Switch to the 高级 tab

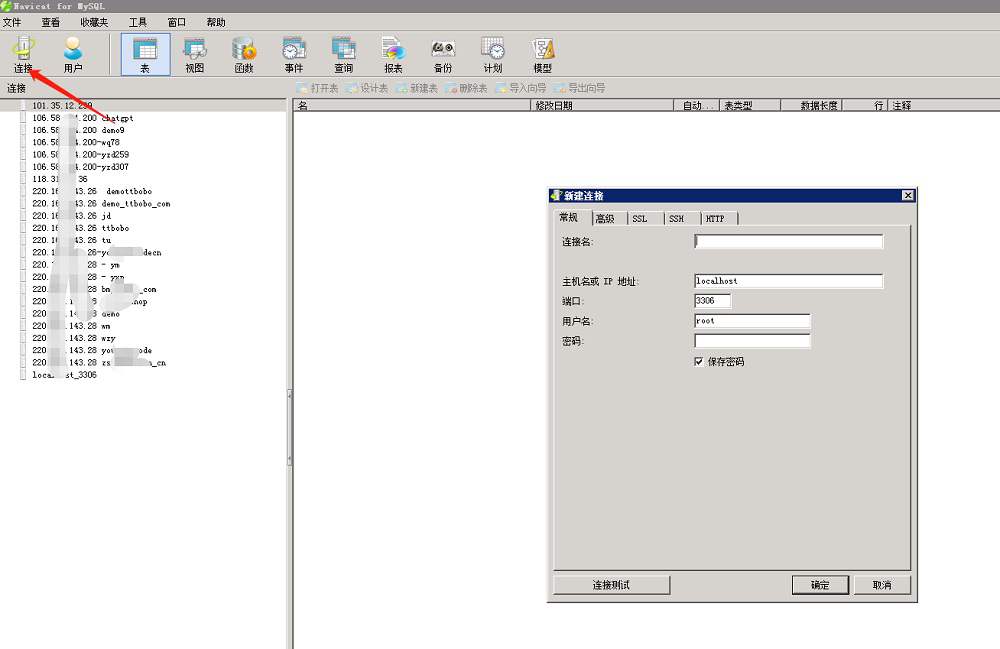[x=605, y=219]
